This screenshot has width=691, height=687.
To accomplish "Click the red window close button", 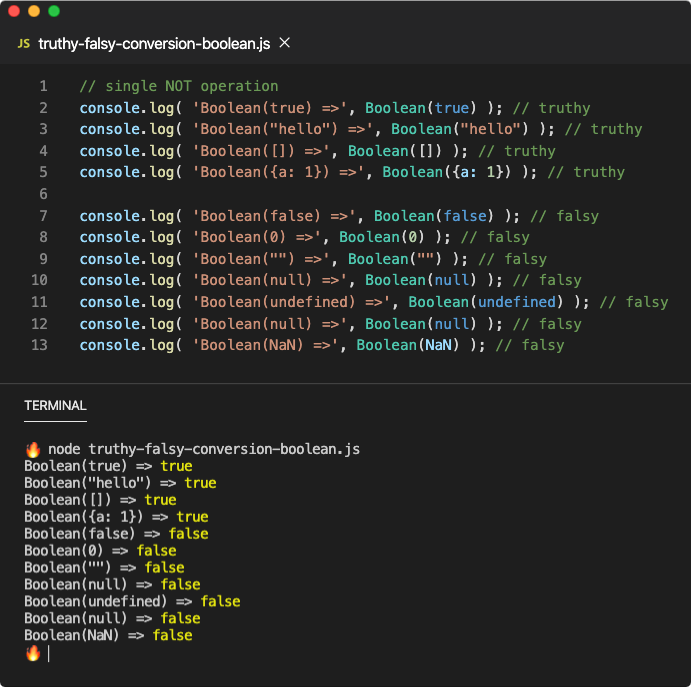I will click(14, 11).
